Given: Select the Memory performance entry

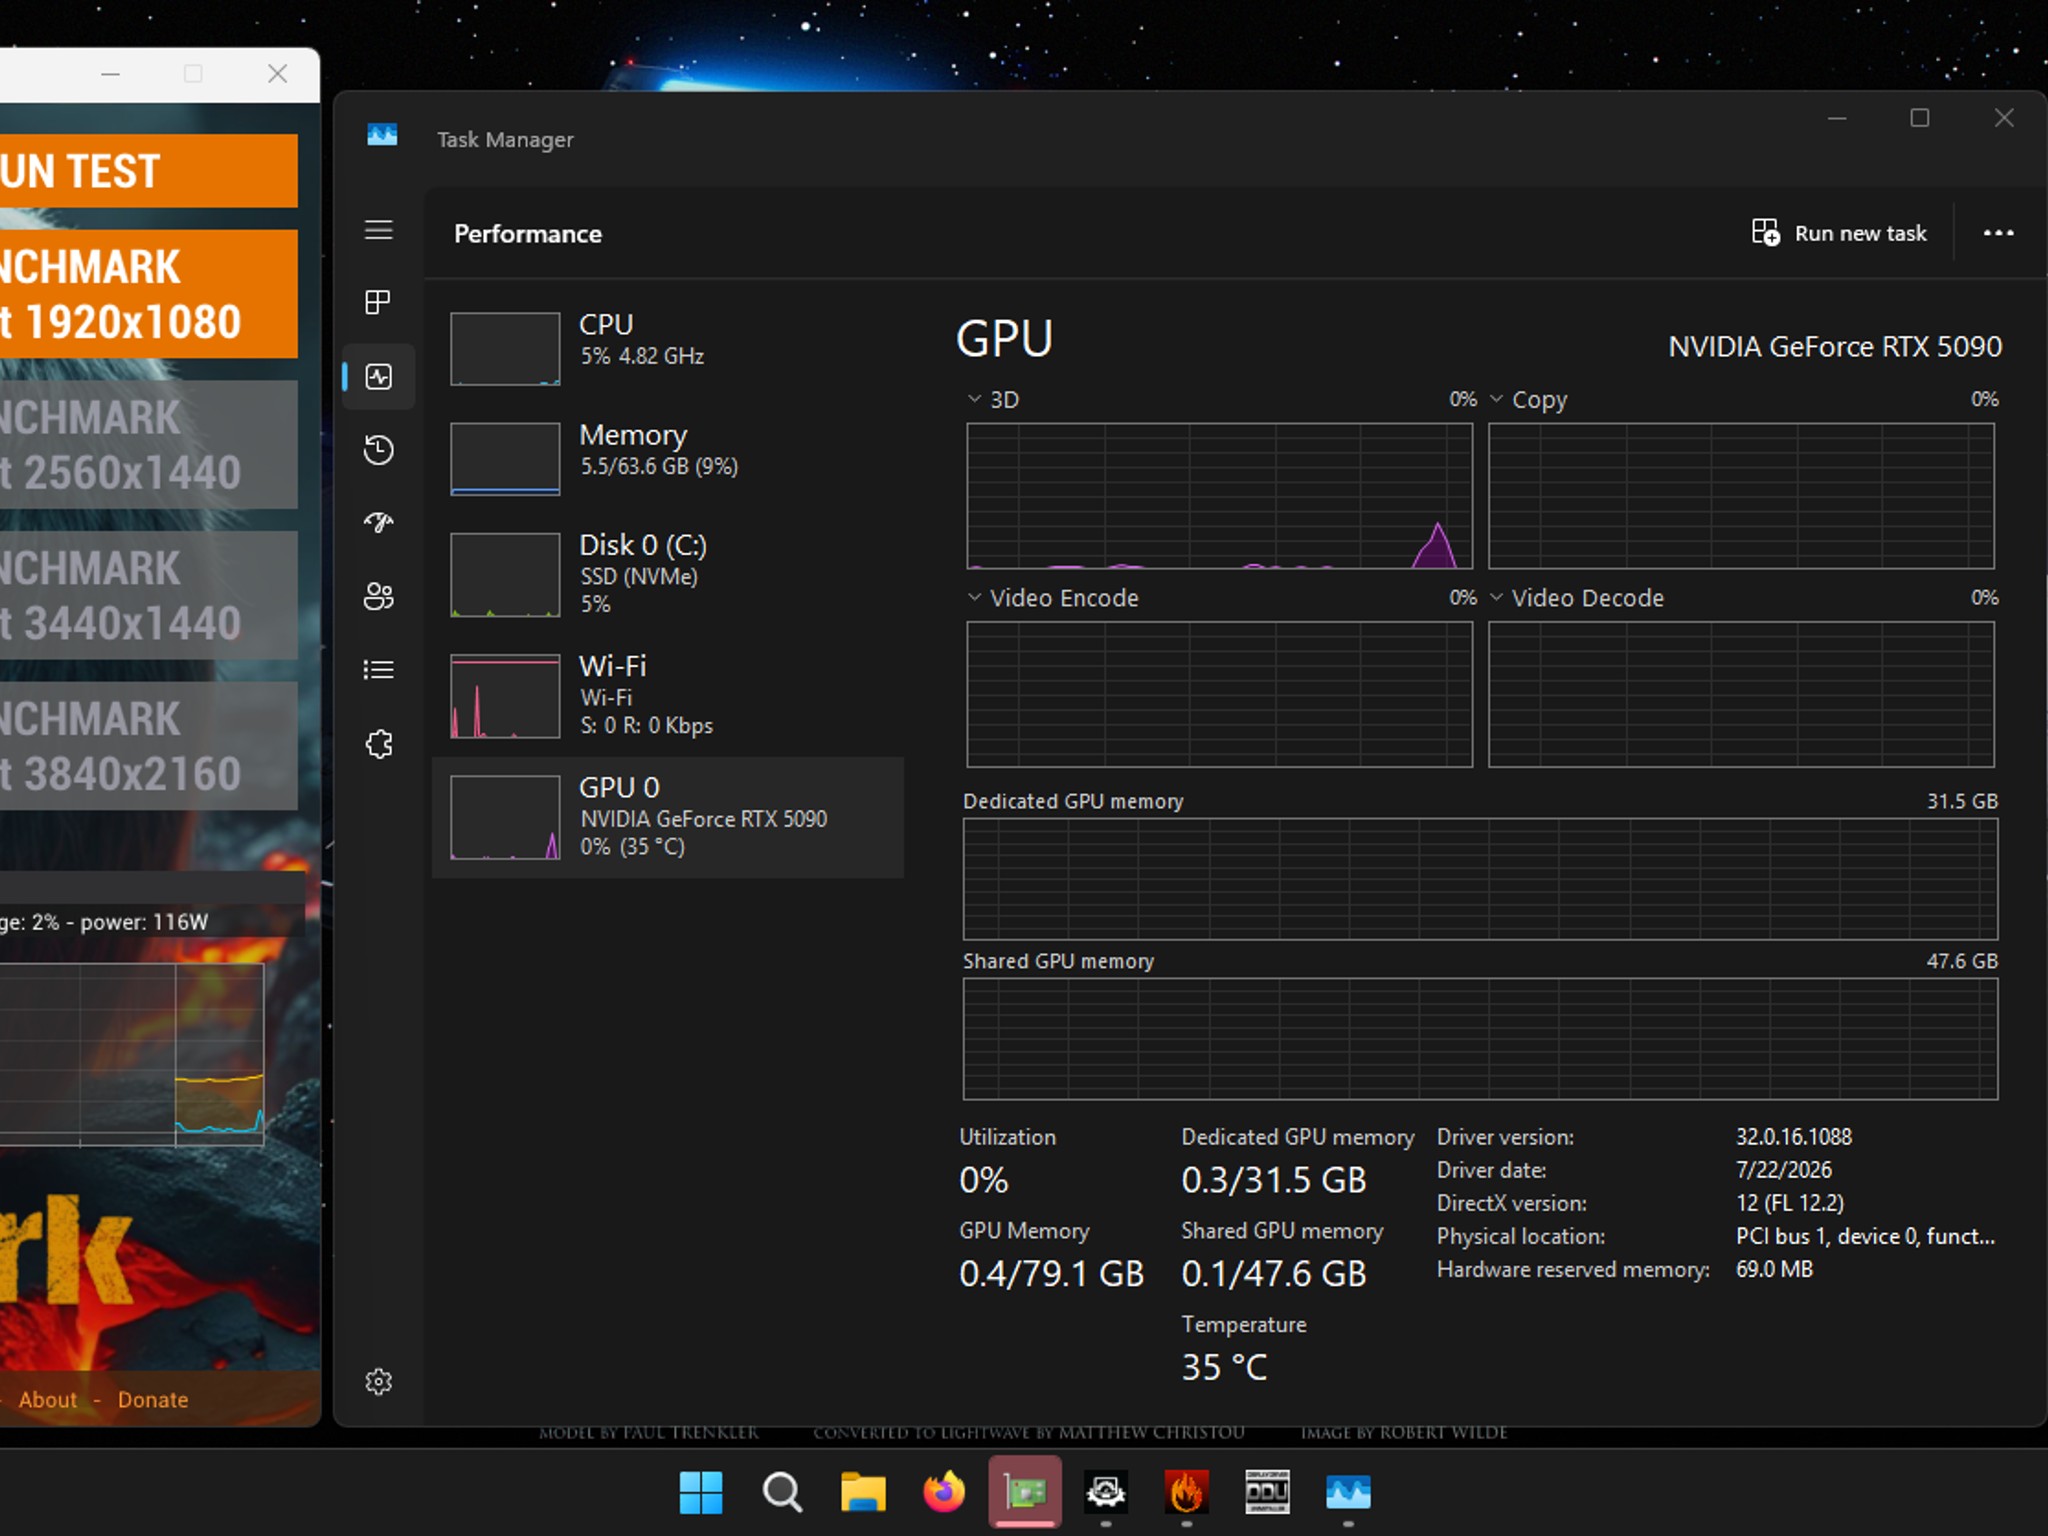Looking at the screenshot, I should 668,458.
